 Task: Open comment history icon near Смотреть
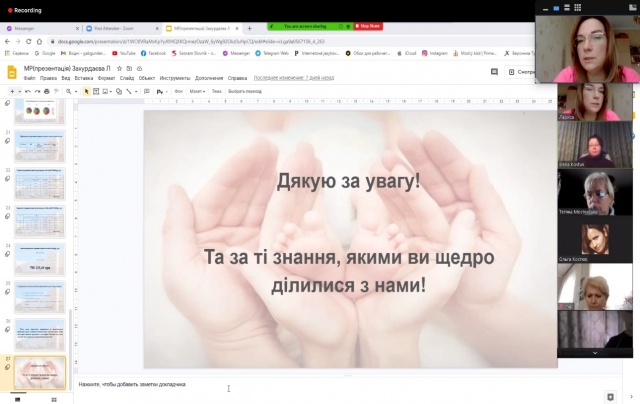click(x=494, y=72)
